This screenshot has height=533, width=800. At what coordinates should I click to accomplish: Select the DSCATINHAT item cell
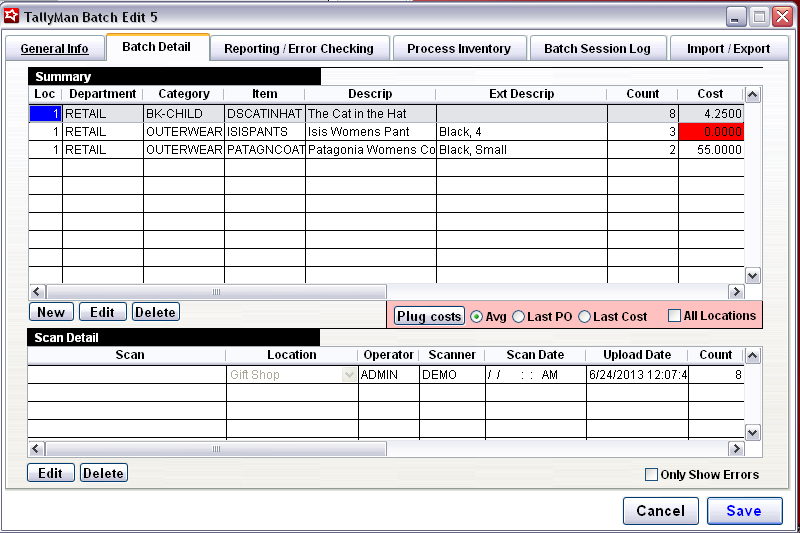coord(265,114)
